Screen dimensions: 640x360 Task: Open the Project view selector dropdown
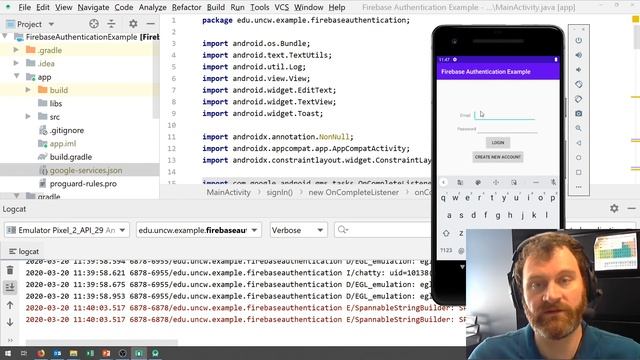coord(31,24)
